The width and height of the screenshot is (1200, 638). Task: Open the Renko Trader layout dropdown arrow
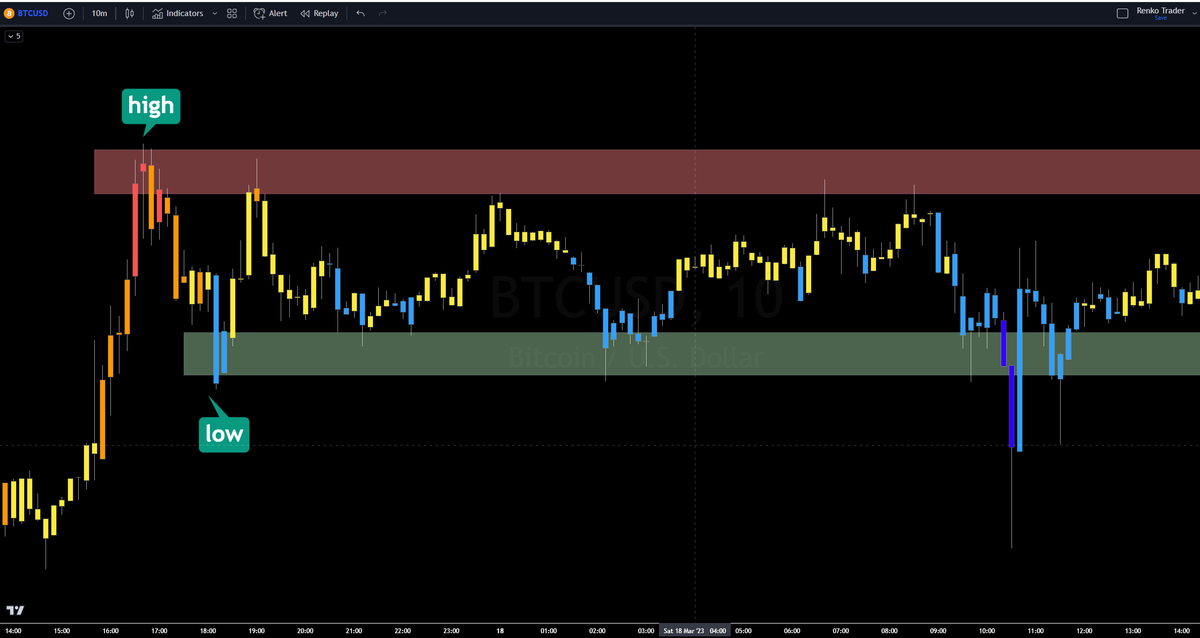click(1194, 13)
